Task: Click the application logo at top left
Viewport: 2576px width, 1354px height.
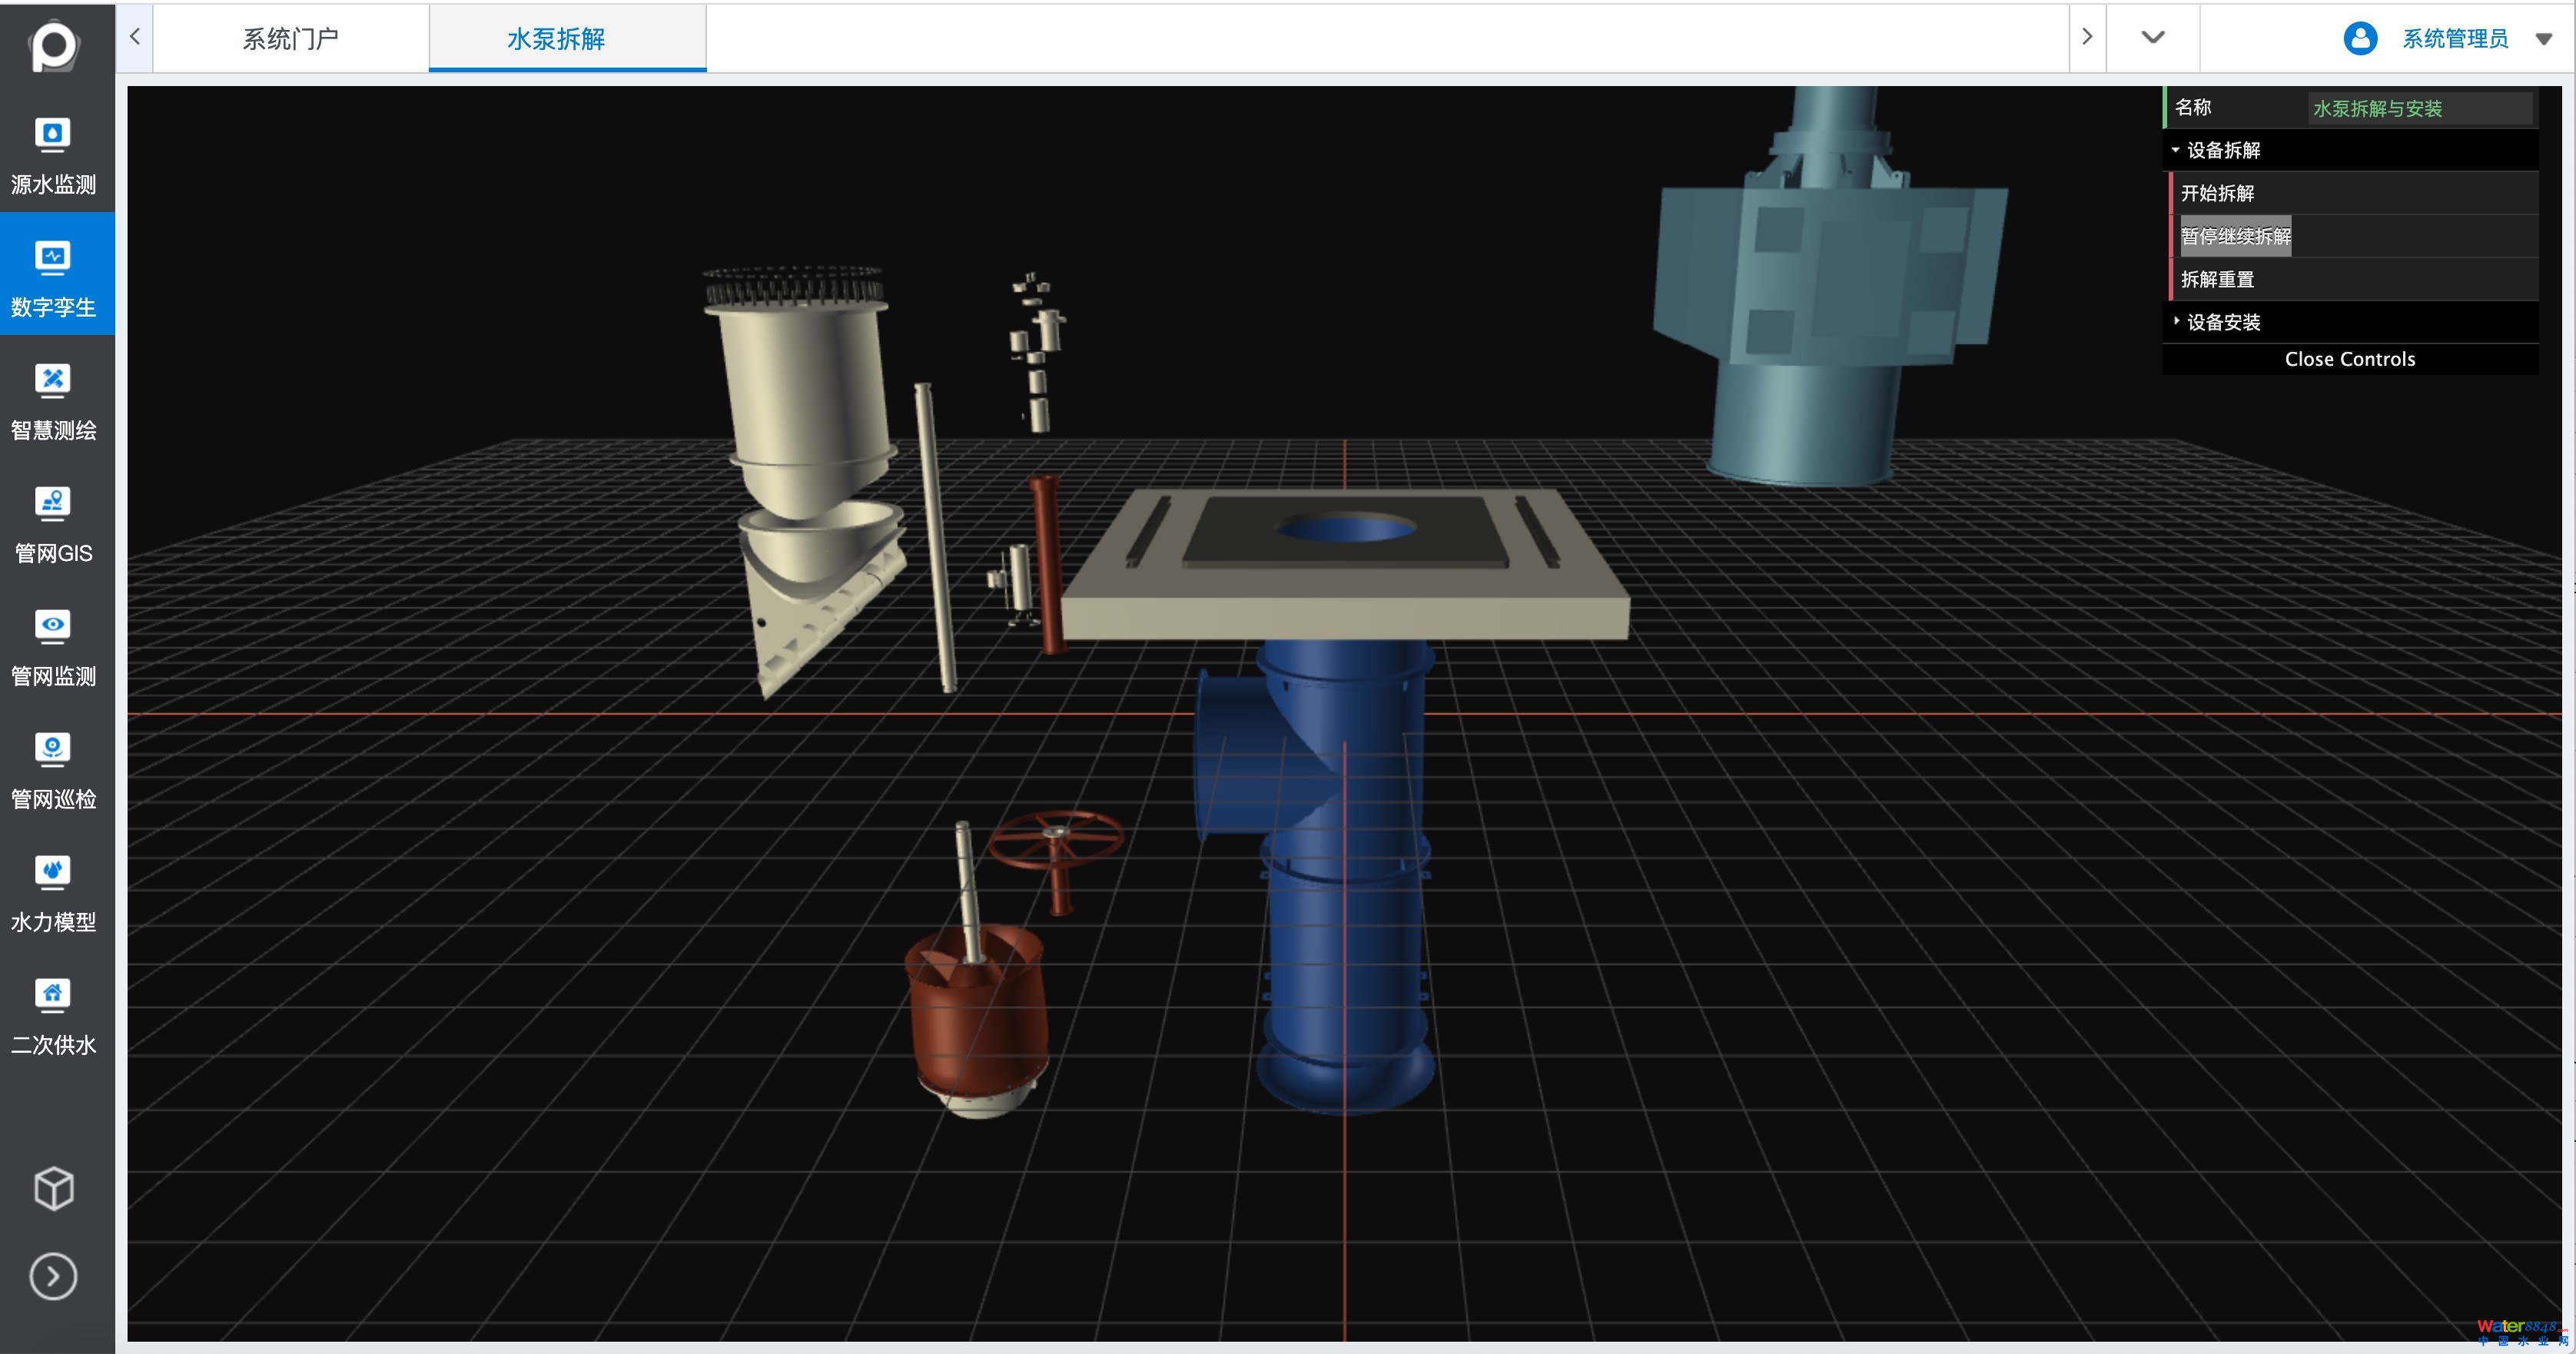Action: pos(53,45)
